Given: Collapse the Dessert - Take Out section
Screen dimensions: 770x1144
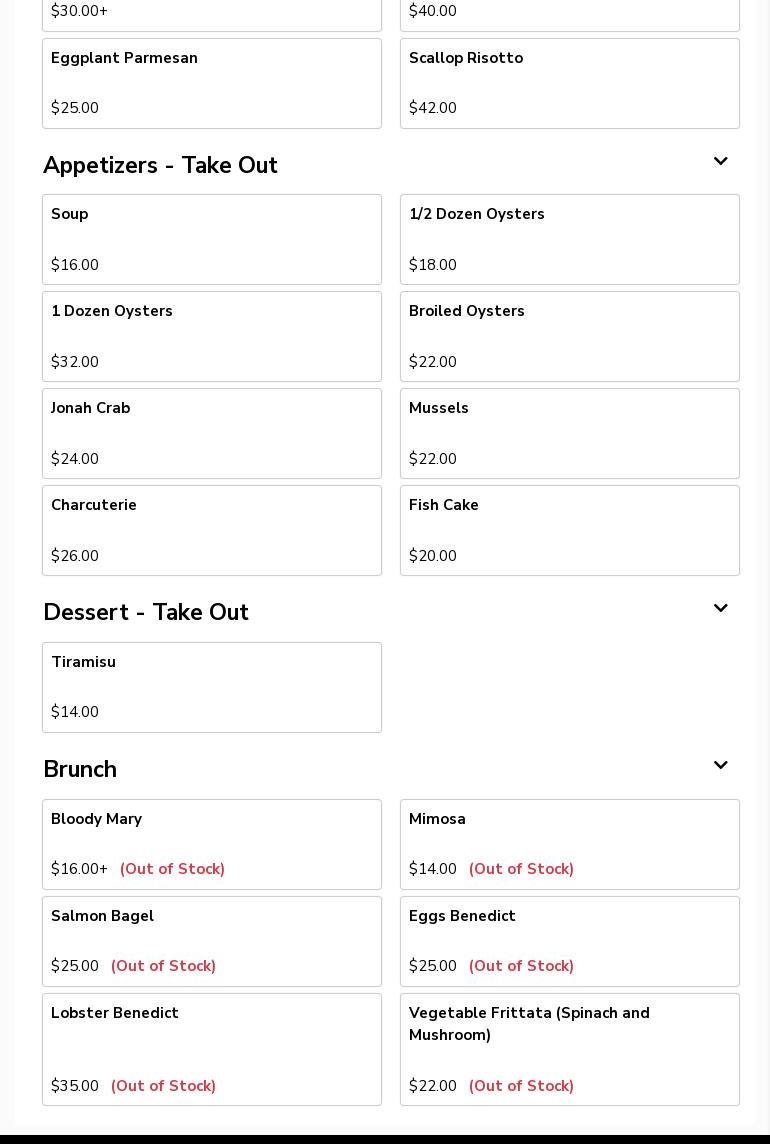Looking at the screenshot, I should (720, 609).
